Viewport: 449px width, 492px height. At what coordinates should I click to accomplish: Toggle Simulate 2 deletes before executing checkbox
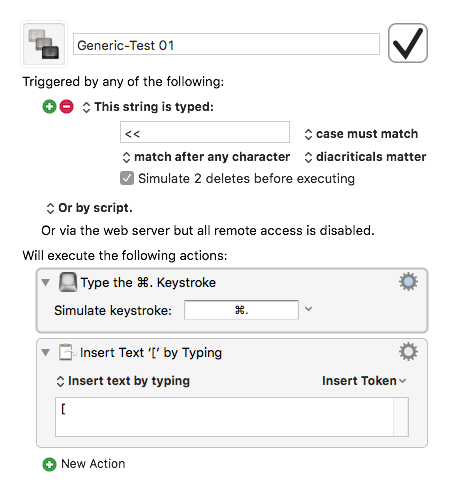pyautogui.click(x=127, y=178)
